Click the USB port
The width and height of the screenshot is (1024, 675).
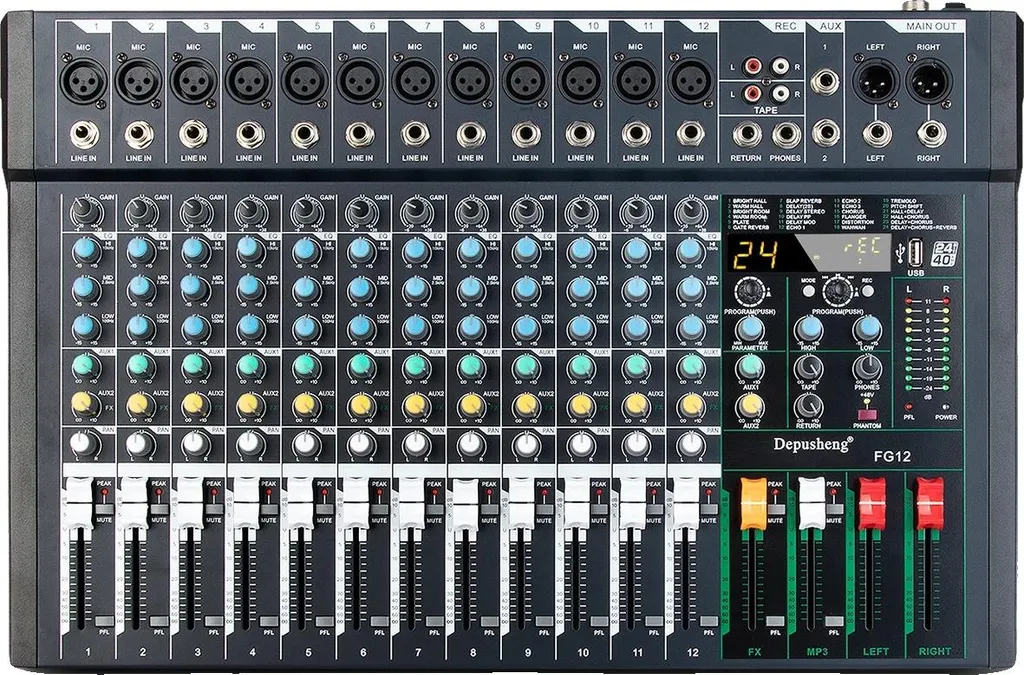pyautogui.click(x=916, y=251)
